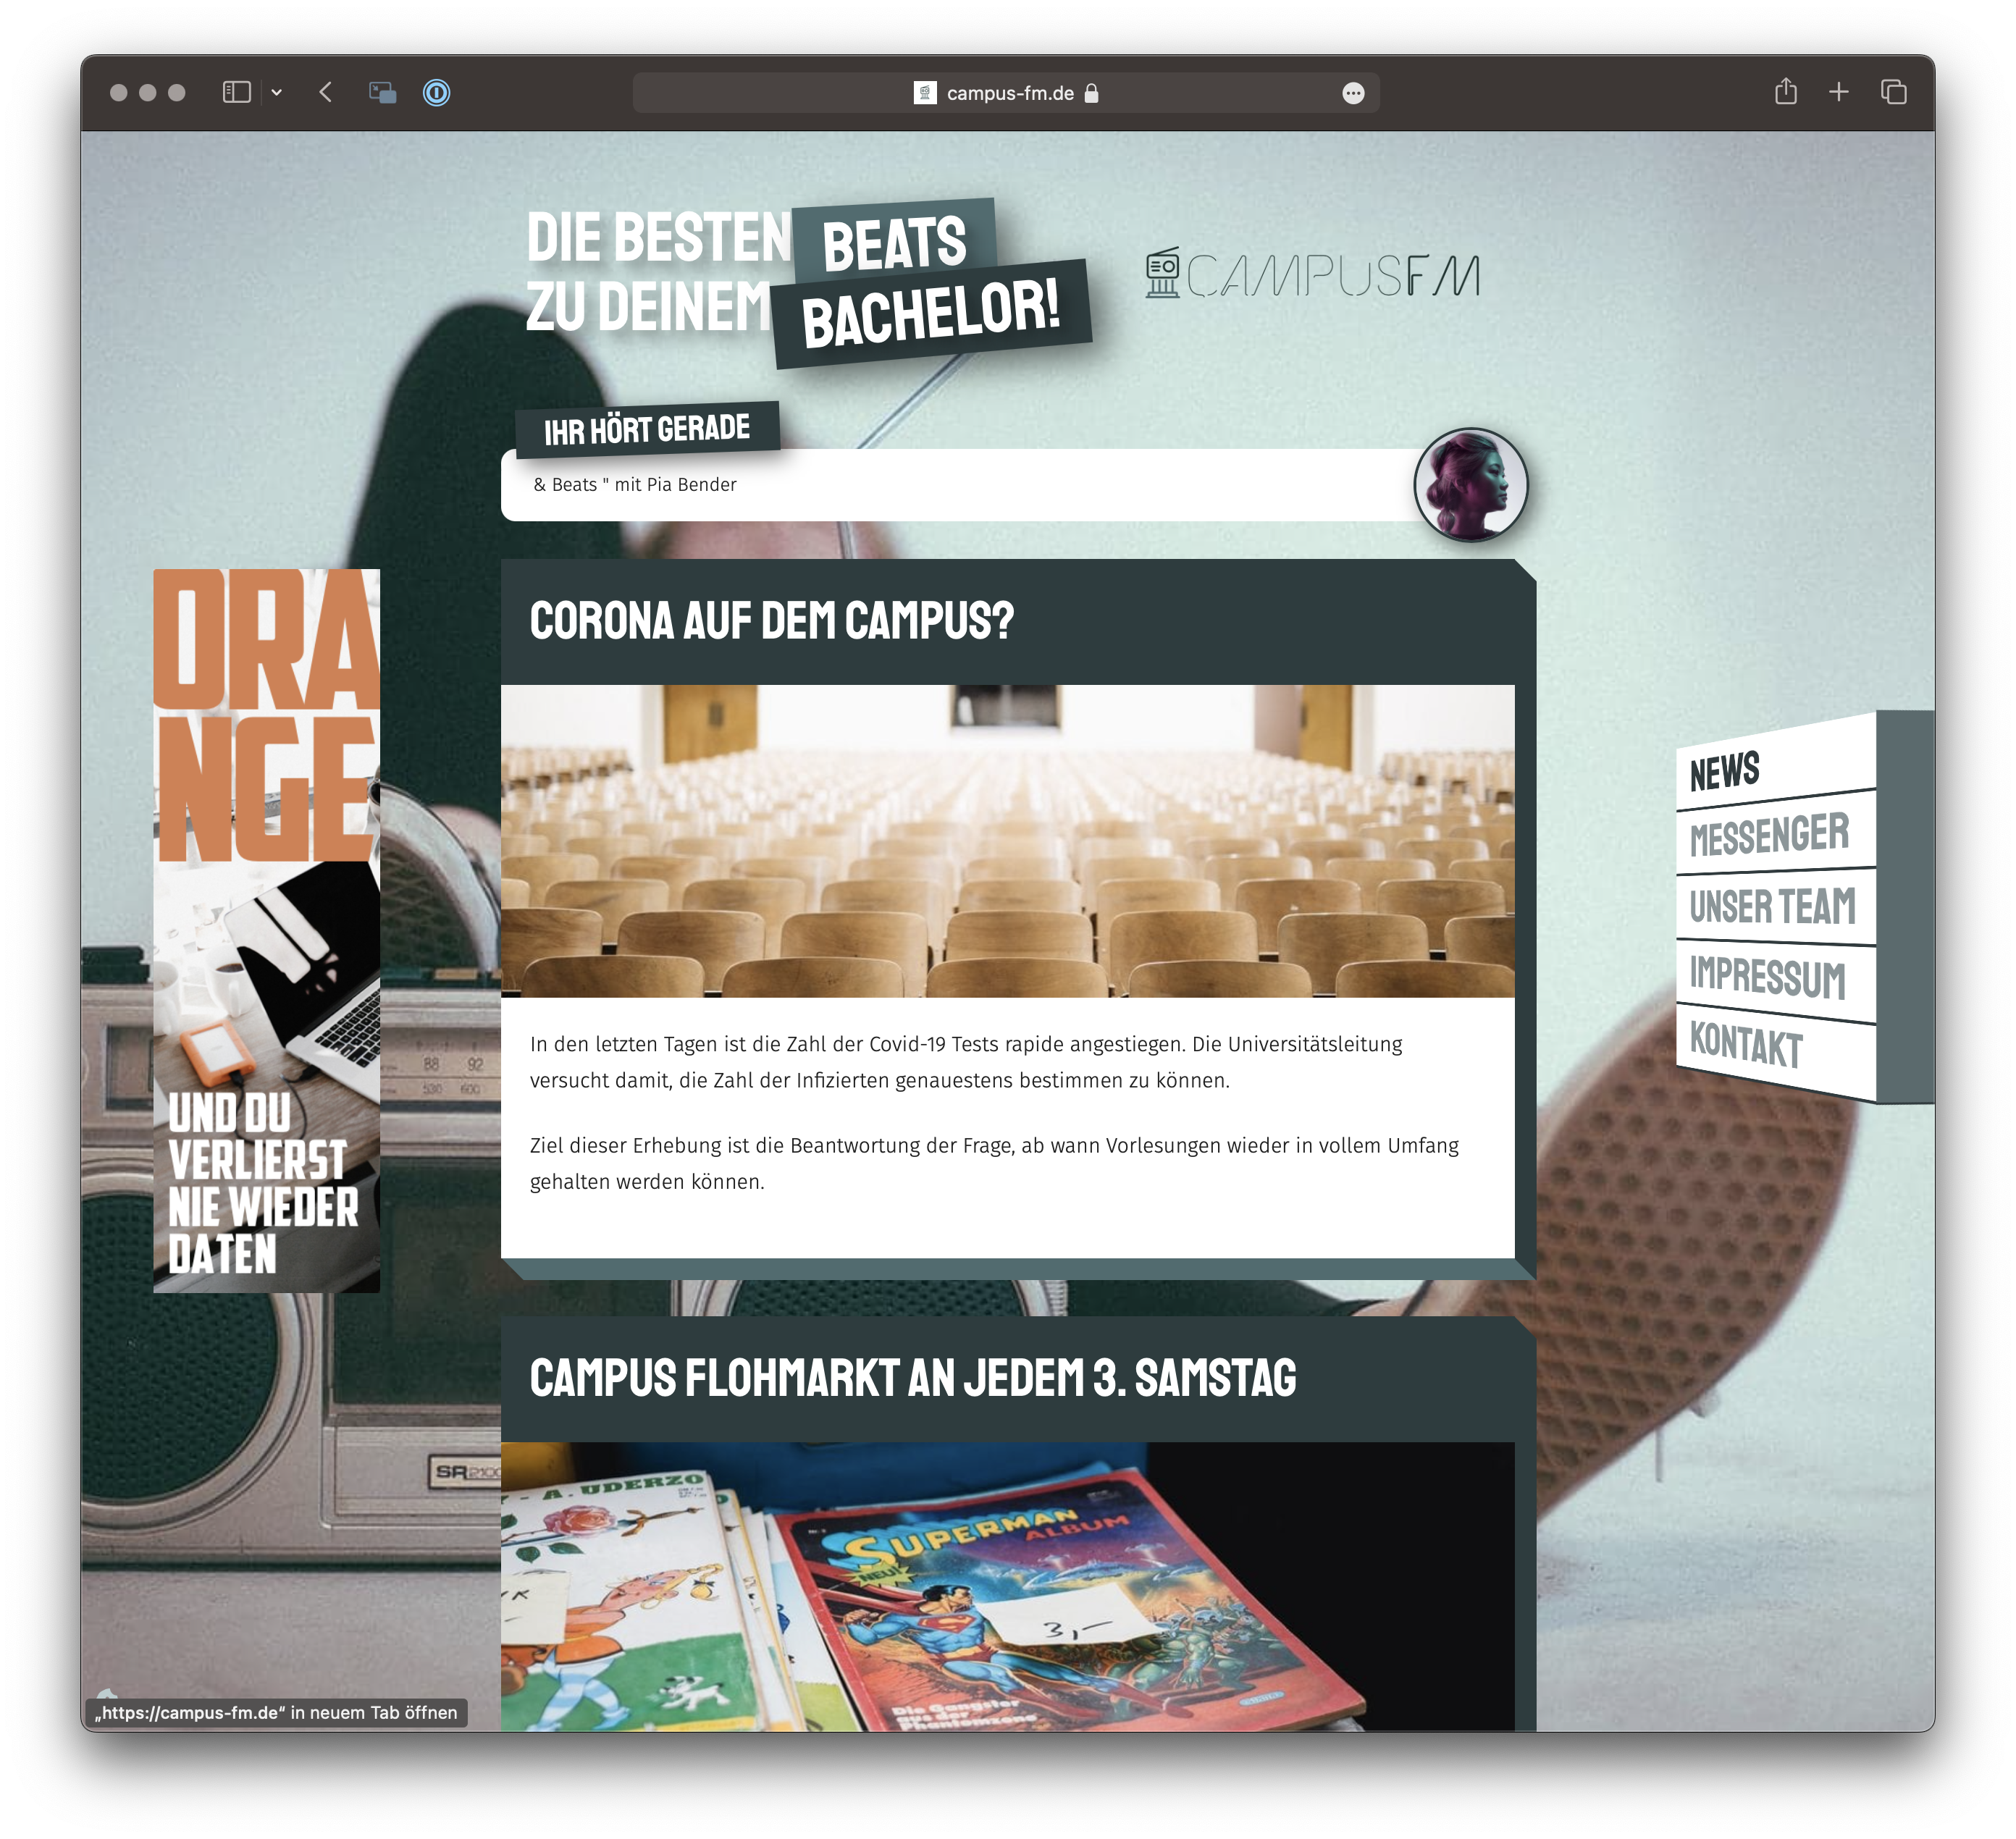Click the CampusFM logo
This screenshot has height=1839, width=2016.
click(x=1313, y=274)
